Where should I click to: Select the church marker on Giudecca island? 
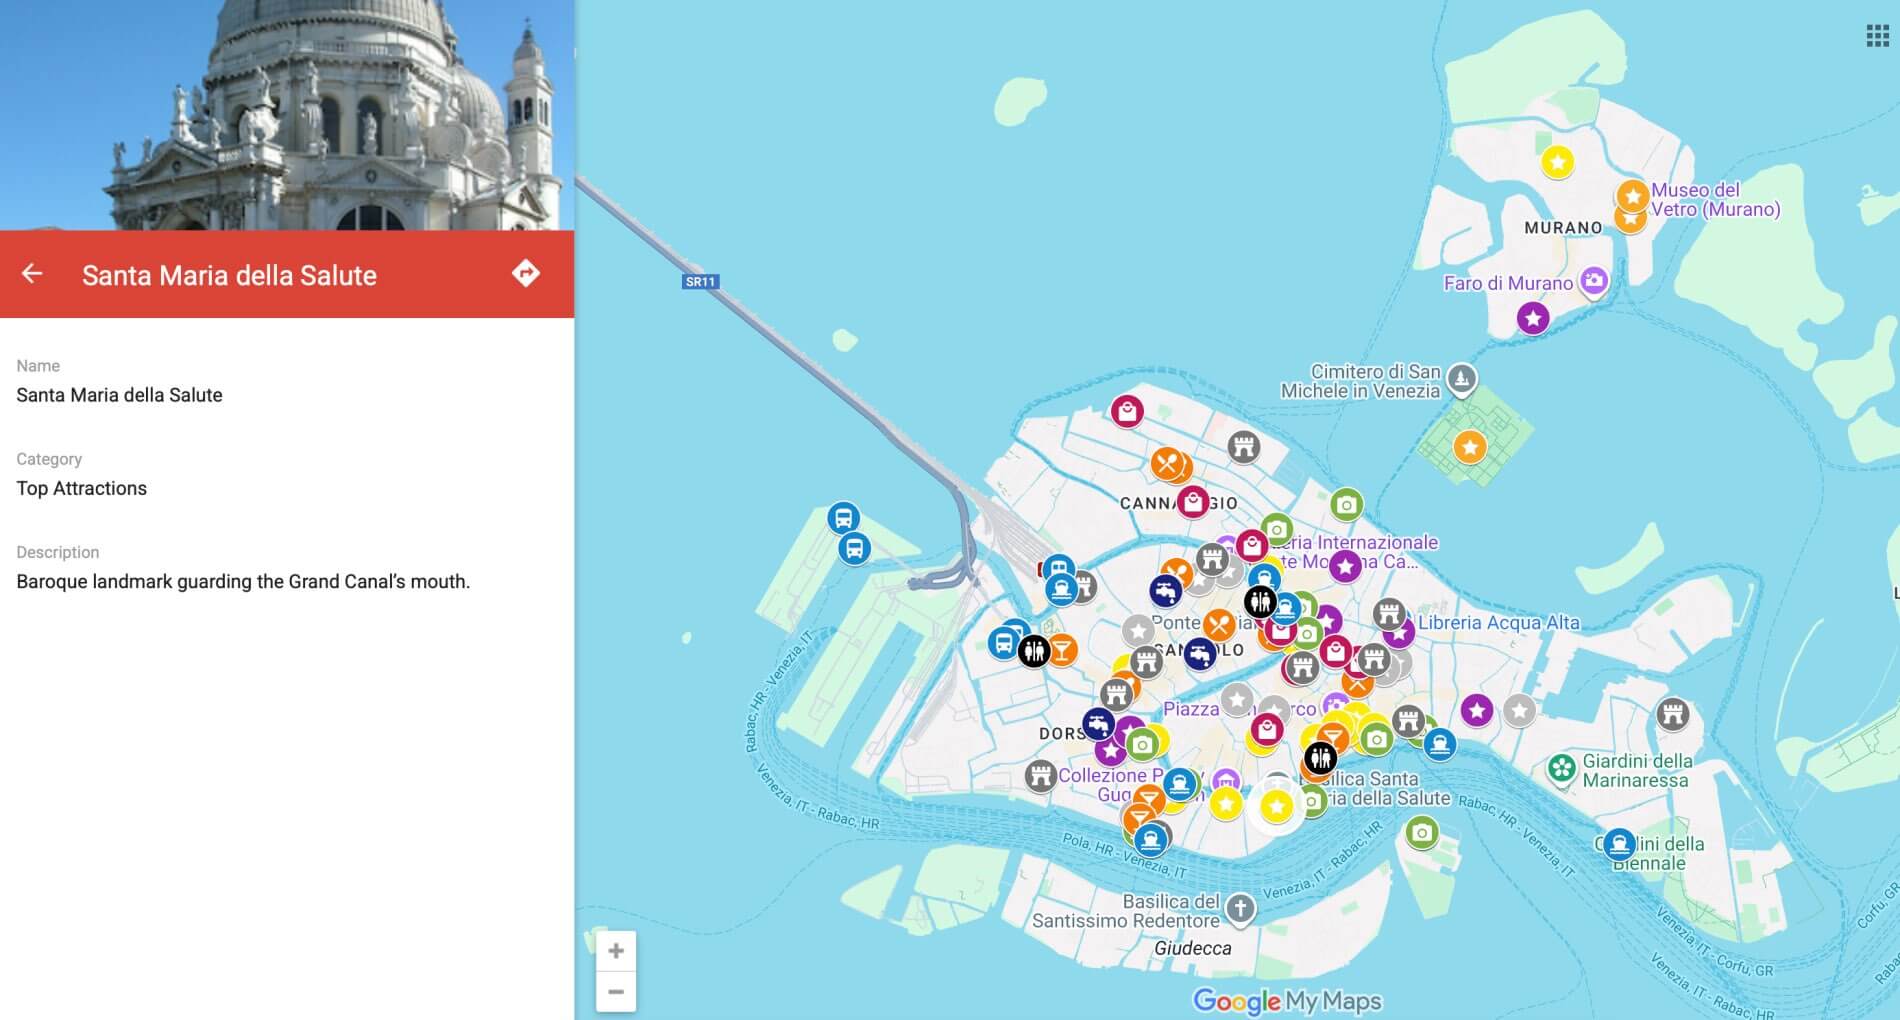1240,910
